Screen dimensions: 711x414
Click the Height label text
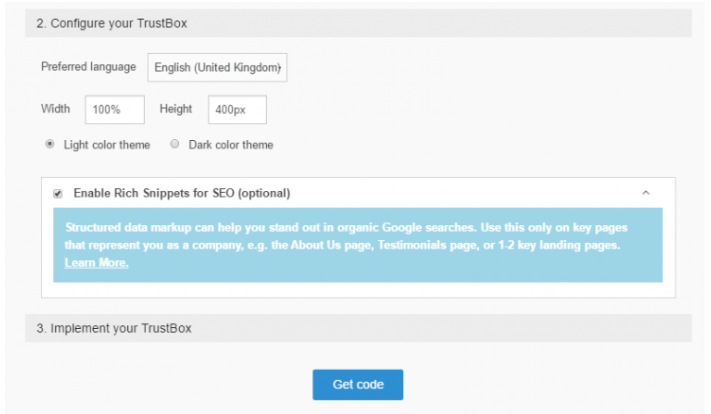click(176, 109)
